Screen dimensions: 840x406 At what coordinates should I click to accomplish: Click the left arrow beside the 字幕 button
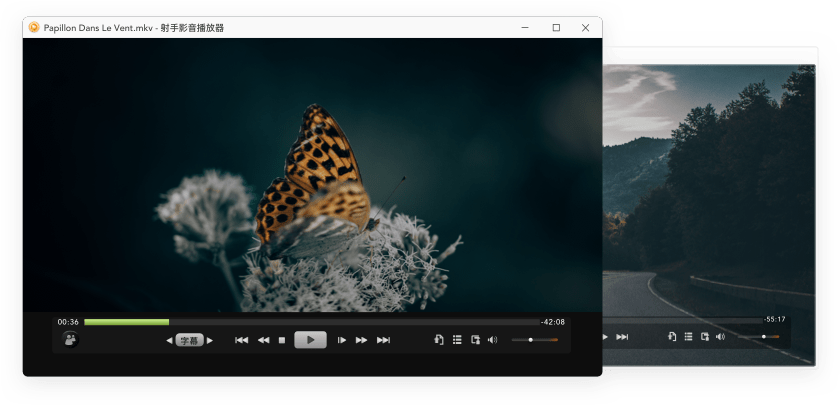[x=169, y=341]
